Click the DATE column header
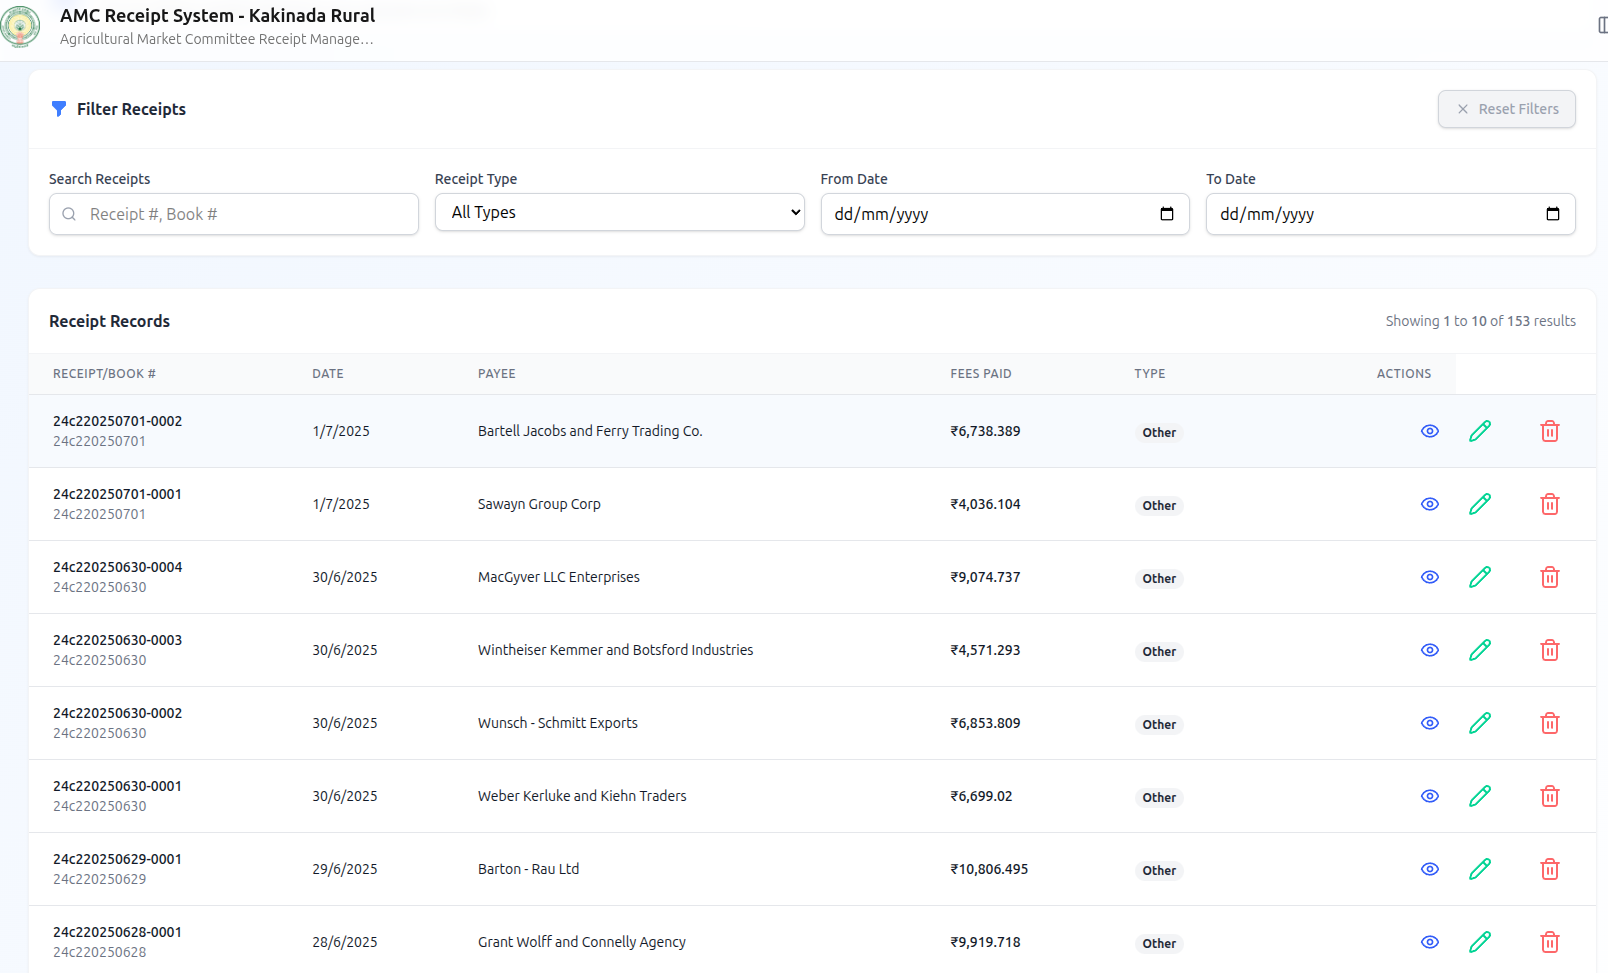1608x973 pixels. pos(328,374)
